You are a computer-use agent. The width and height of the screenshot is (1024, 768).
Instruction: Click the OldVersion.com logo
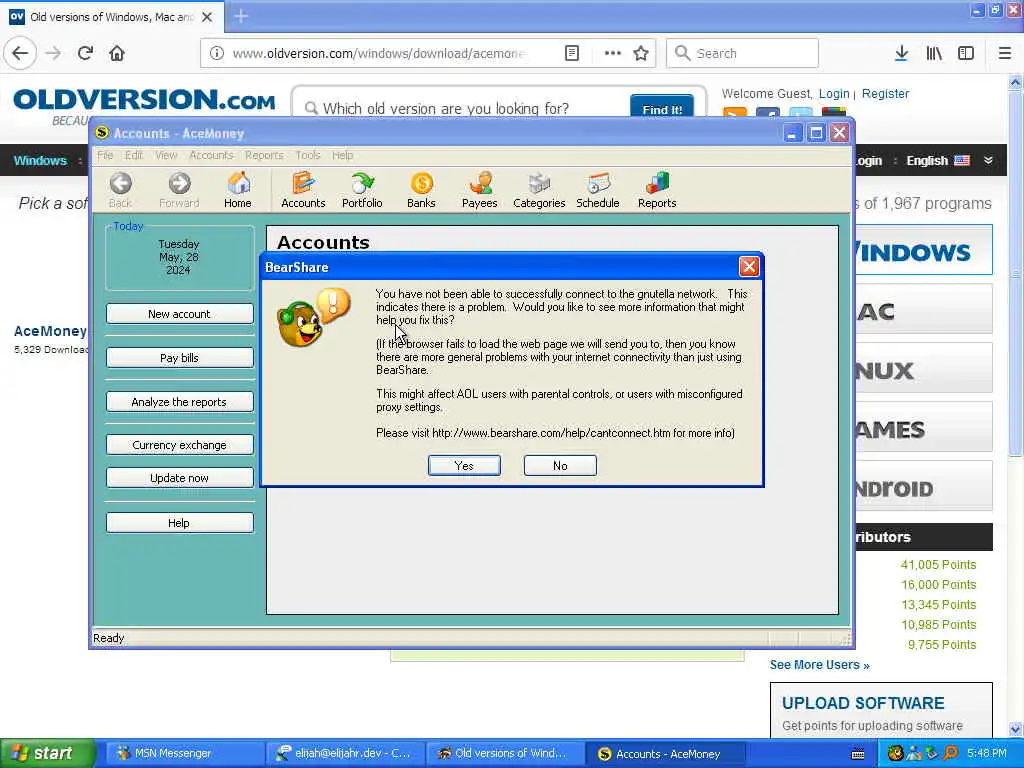[x=144, y=100]
